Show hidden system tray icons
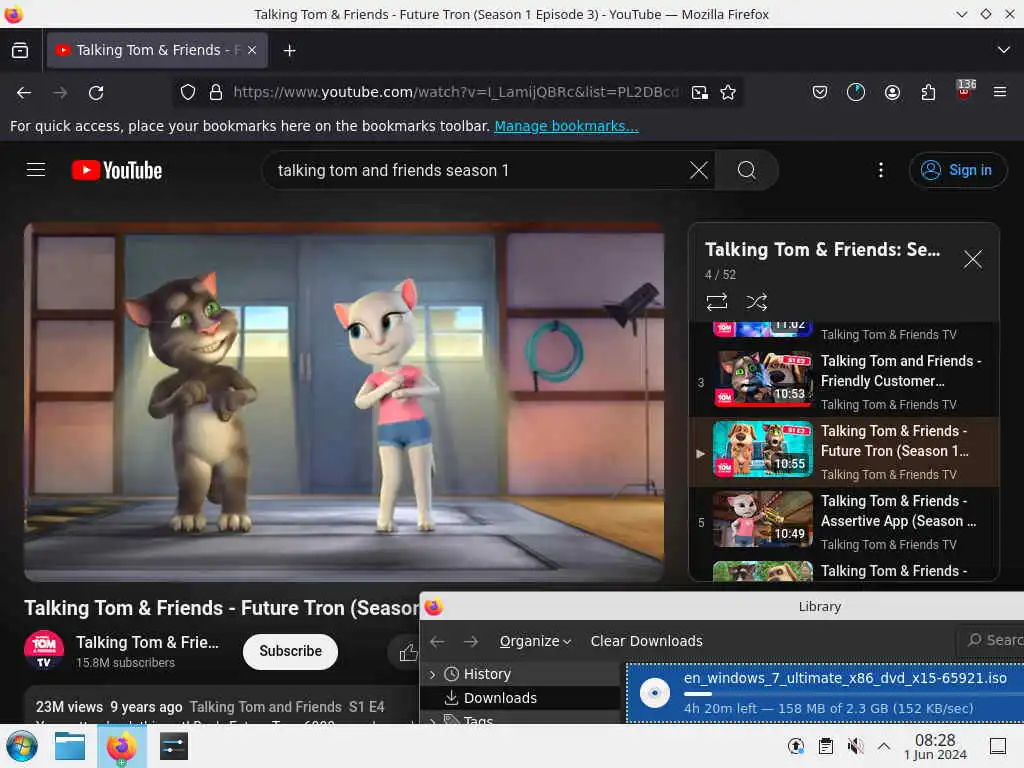The height and width of the screenshot is (768, 1024). [x=884, y=746]
